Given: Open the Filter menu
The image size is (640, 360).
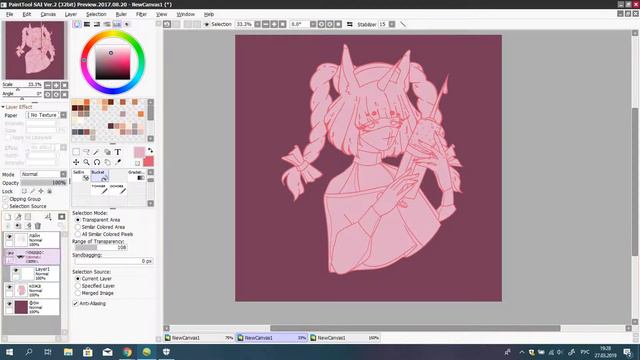Looking at the screenshot, I should pos(141,14).
